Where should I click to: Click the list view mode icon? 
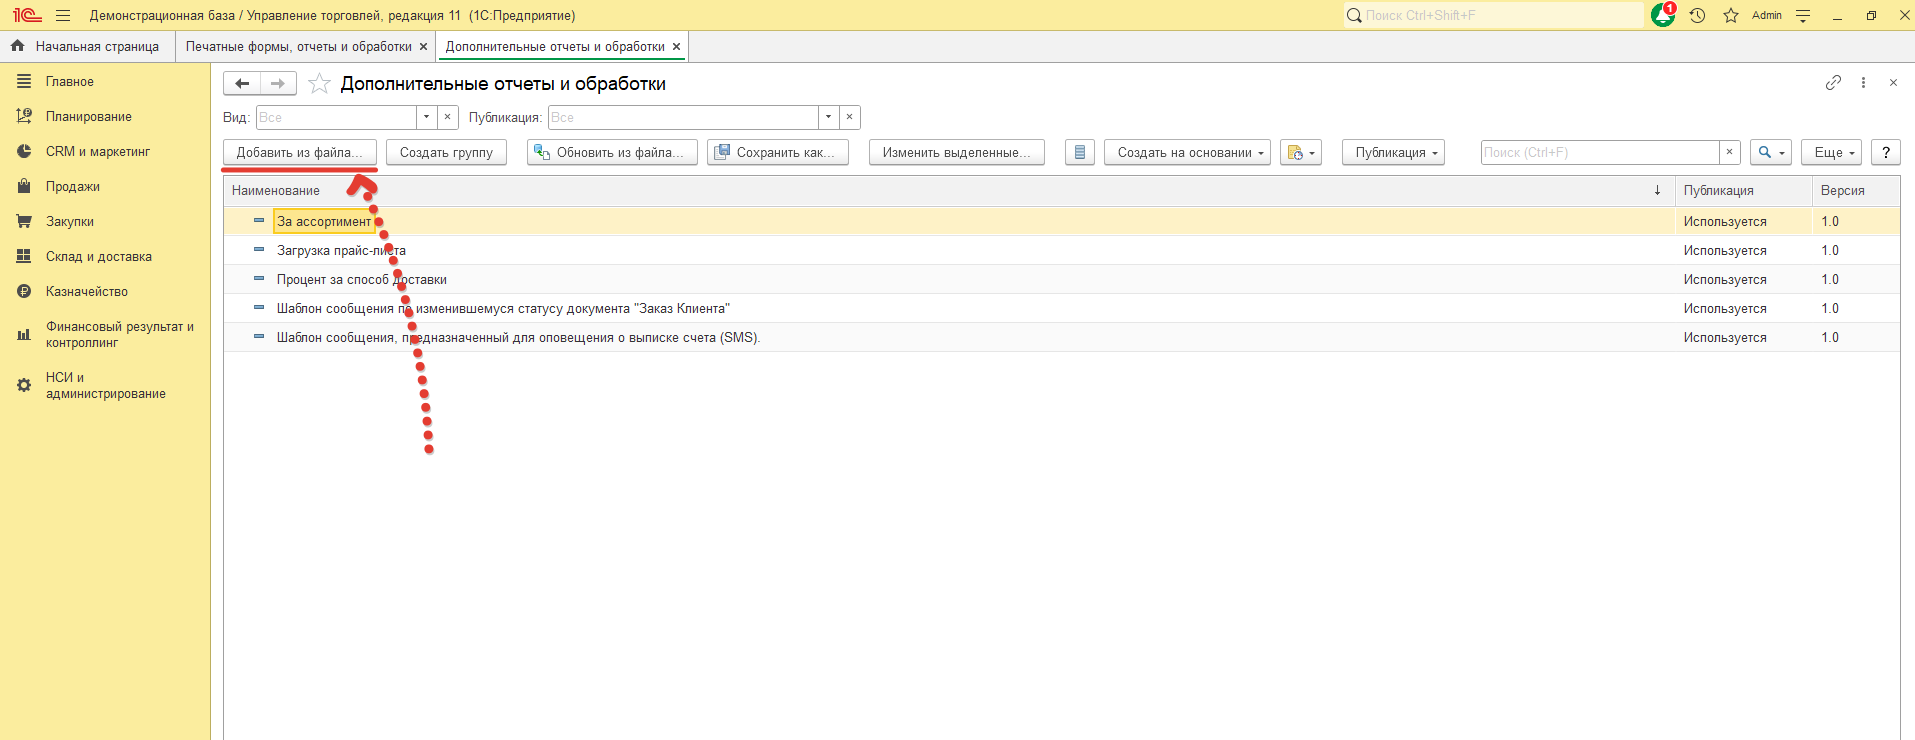tap(1079, 153)
